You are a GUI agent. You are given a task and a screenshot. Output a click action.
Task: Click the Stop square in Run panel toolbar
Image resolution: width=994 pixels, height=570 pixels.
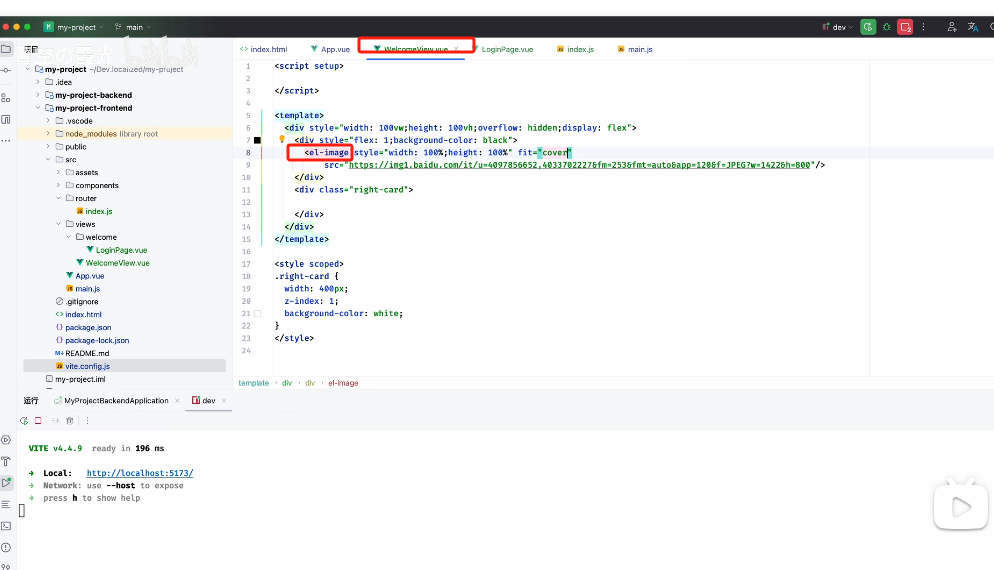pos(38,420)
